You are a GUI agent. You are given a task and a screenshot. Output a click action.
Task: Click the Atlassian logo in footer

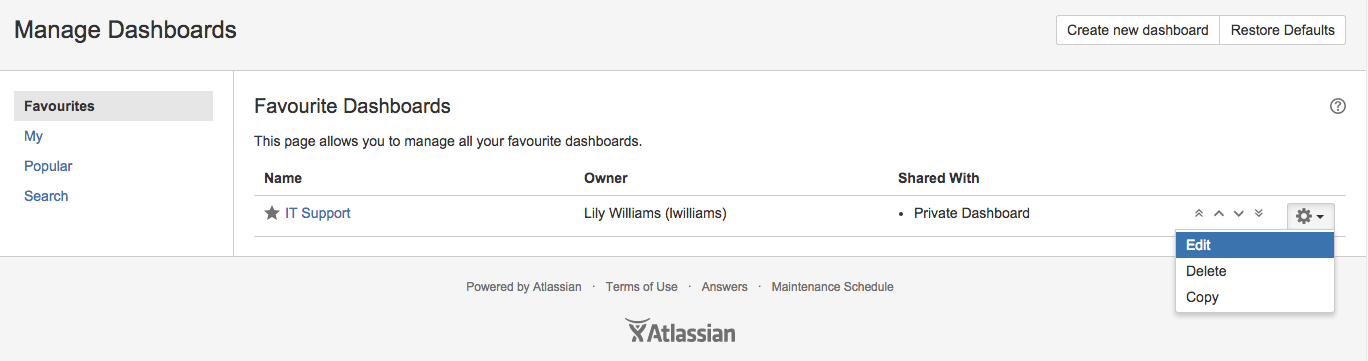[x=680, y=332]
